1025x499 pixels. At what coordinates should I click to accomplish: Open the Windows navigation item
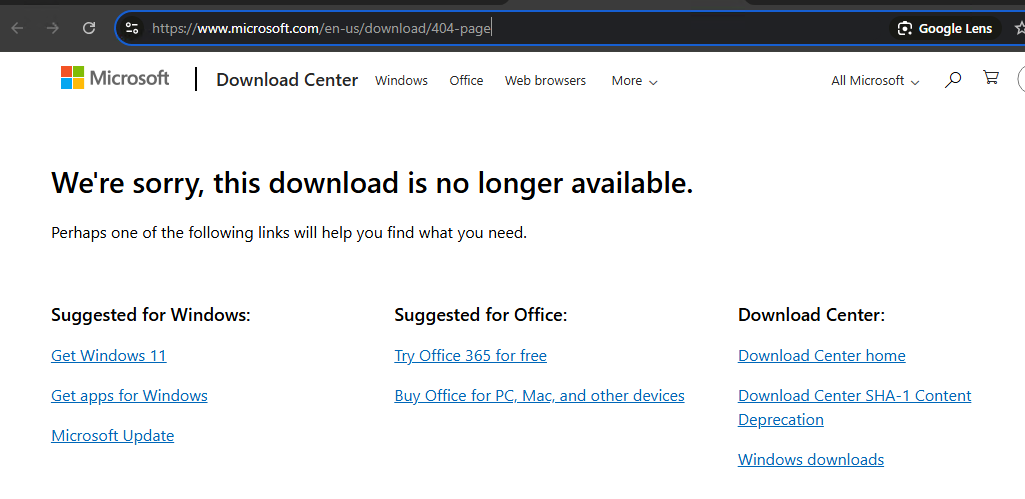pos(401,81)
